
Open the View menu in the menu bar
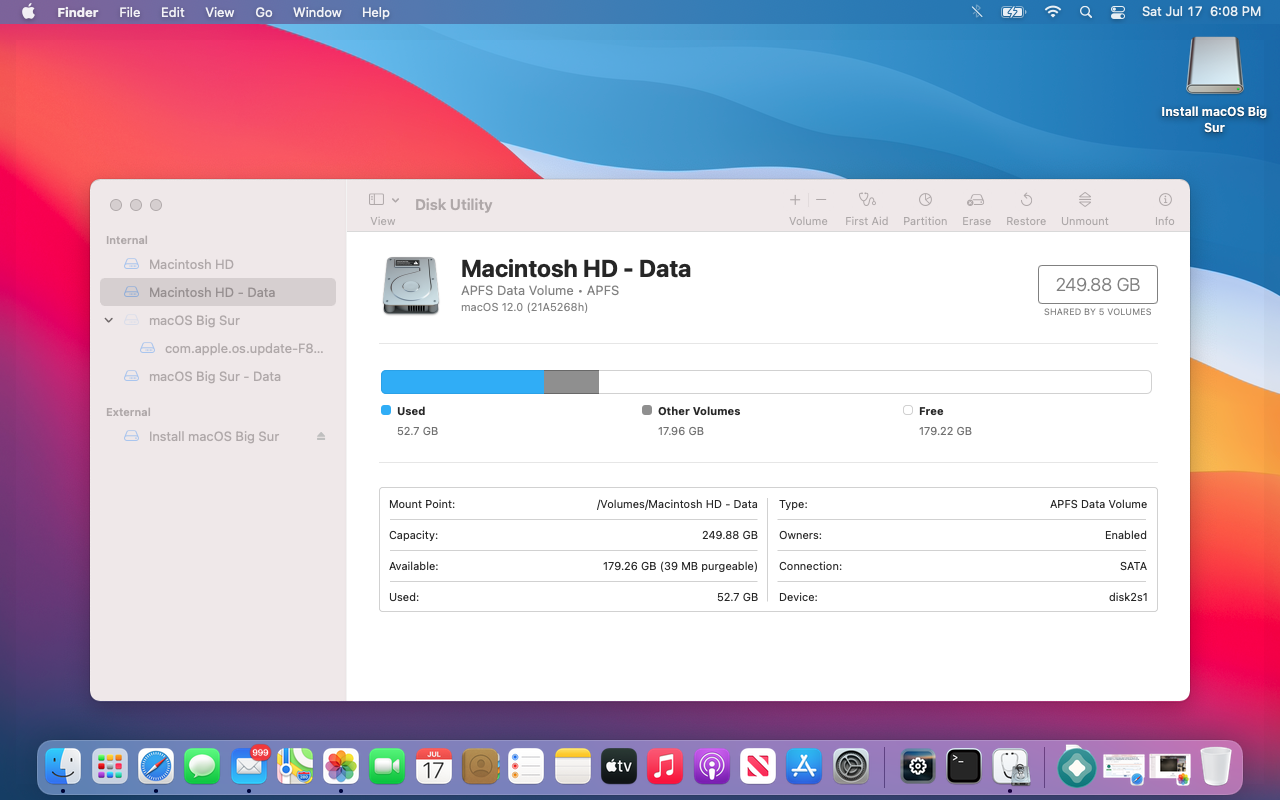click(x=219, y=12)
